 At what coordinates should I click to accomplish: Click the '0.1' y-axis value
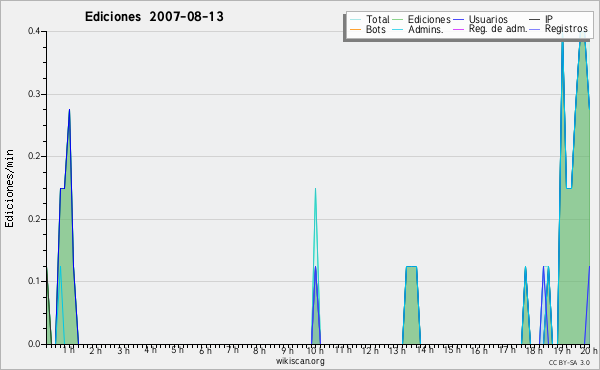[x=34, y=281]
